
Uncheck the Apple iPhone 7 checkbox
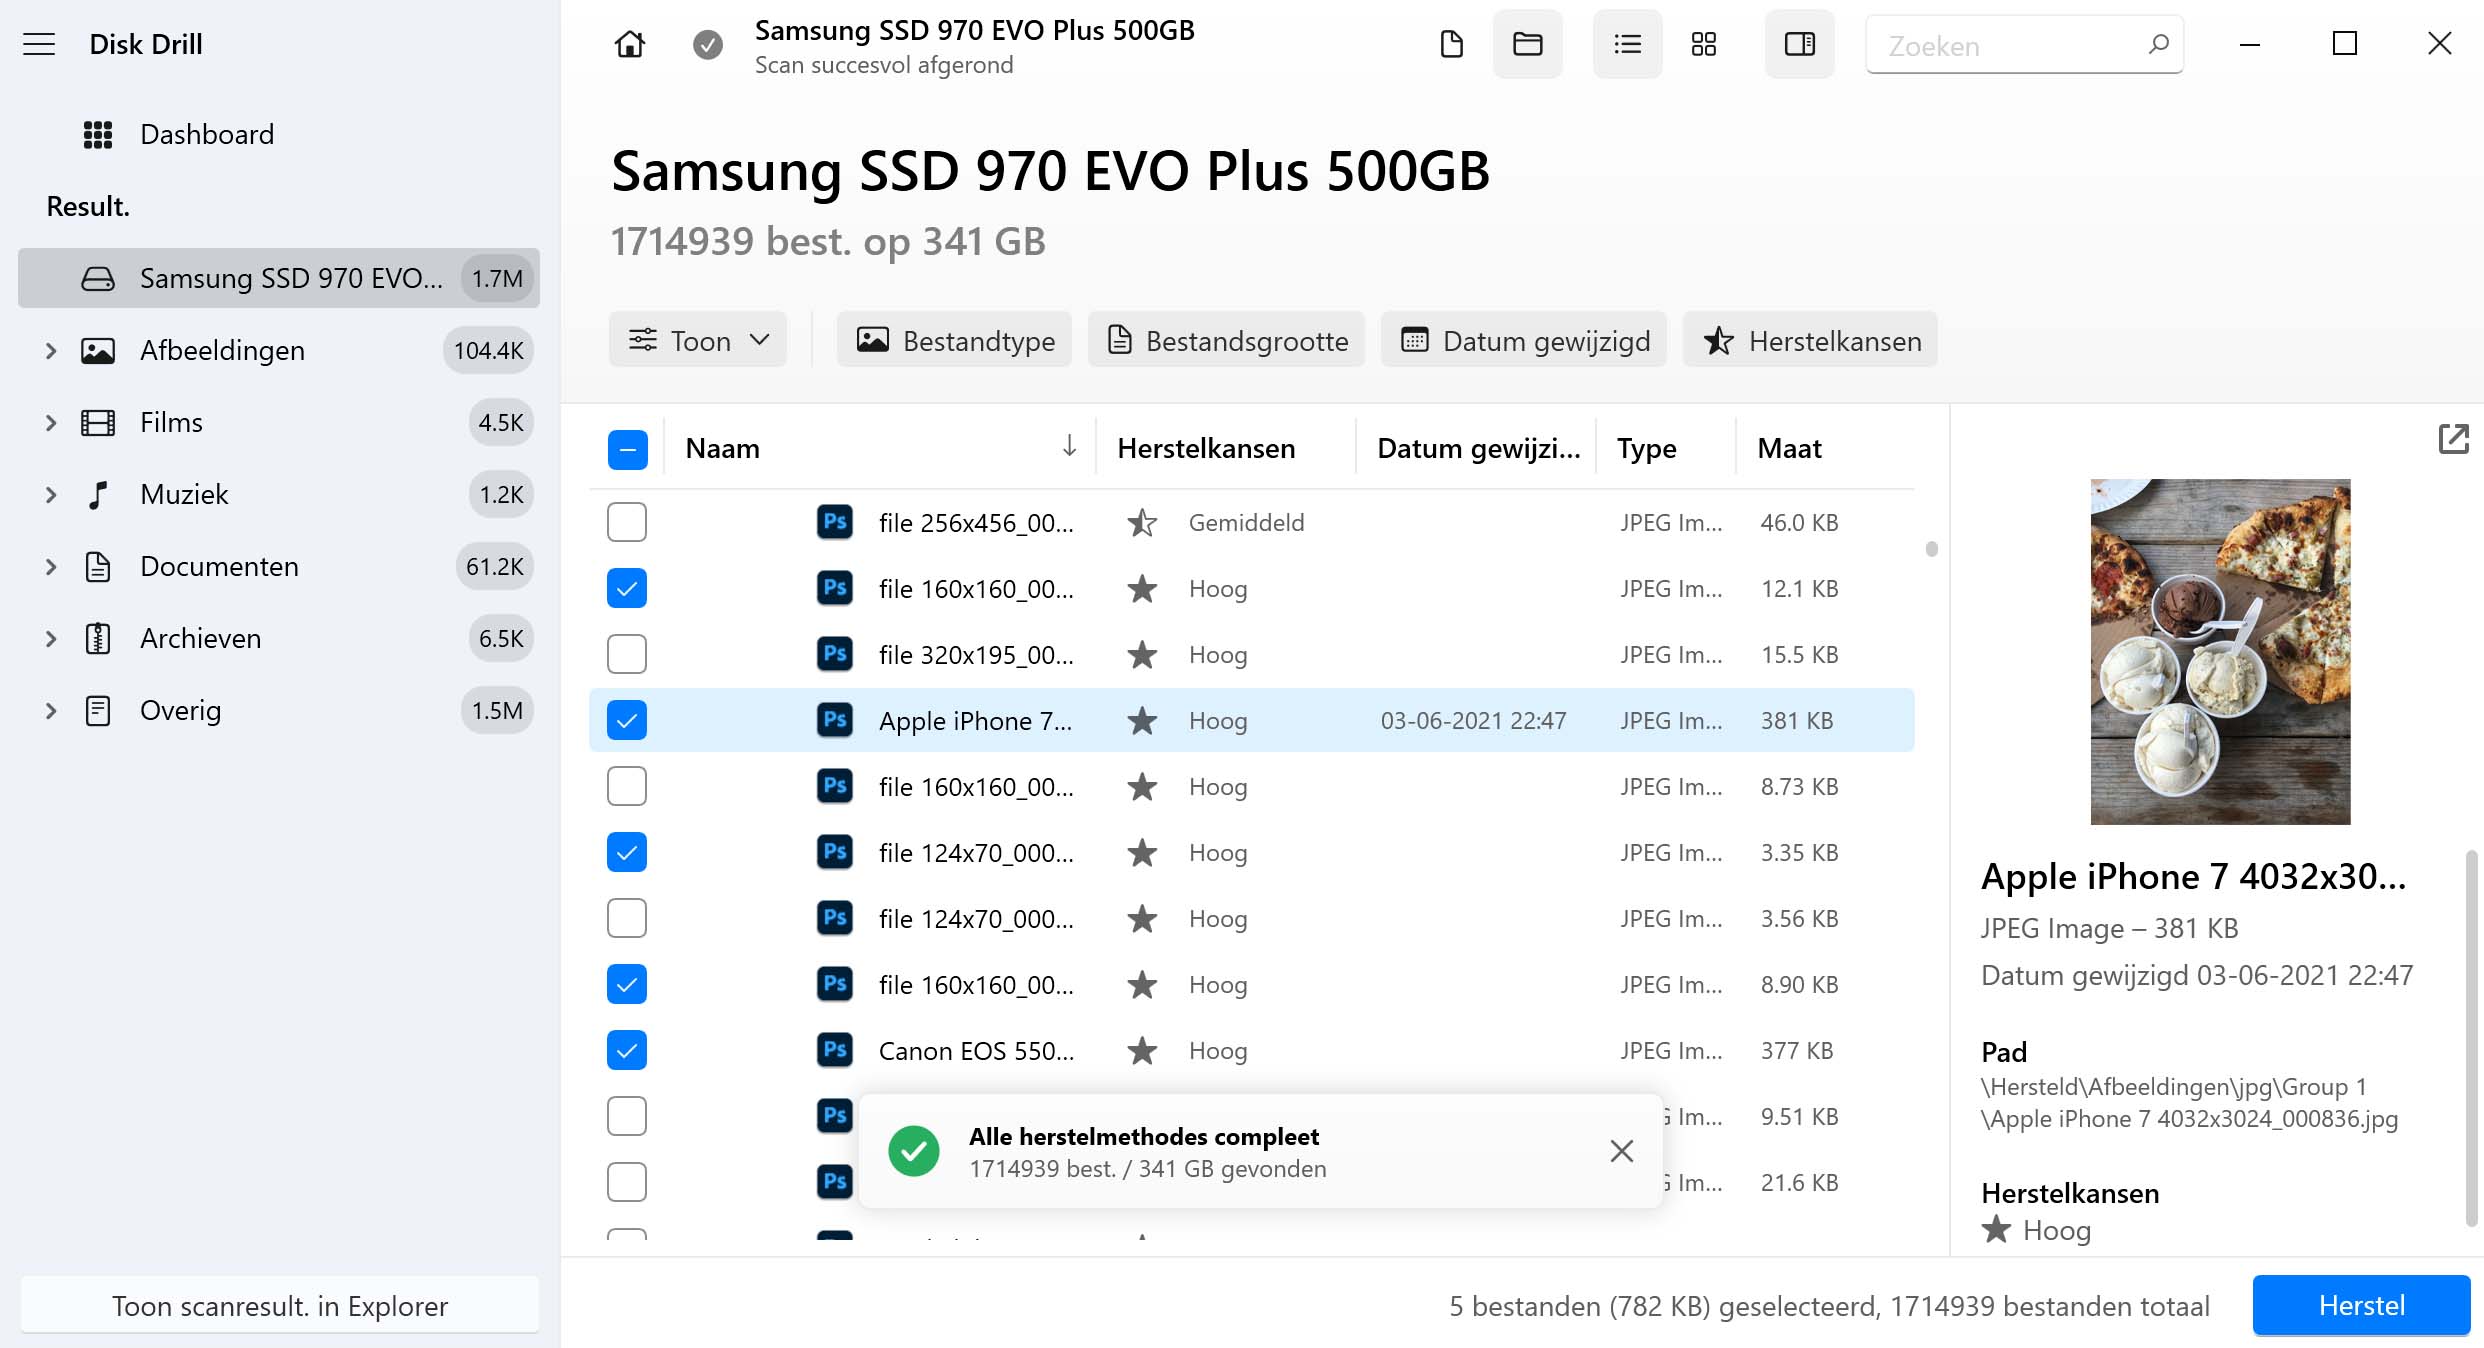pos(627,720)
